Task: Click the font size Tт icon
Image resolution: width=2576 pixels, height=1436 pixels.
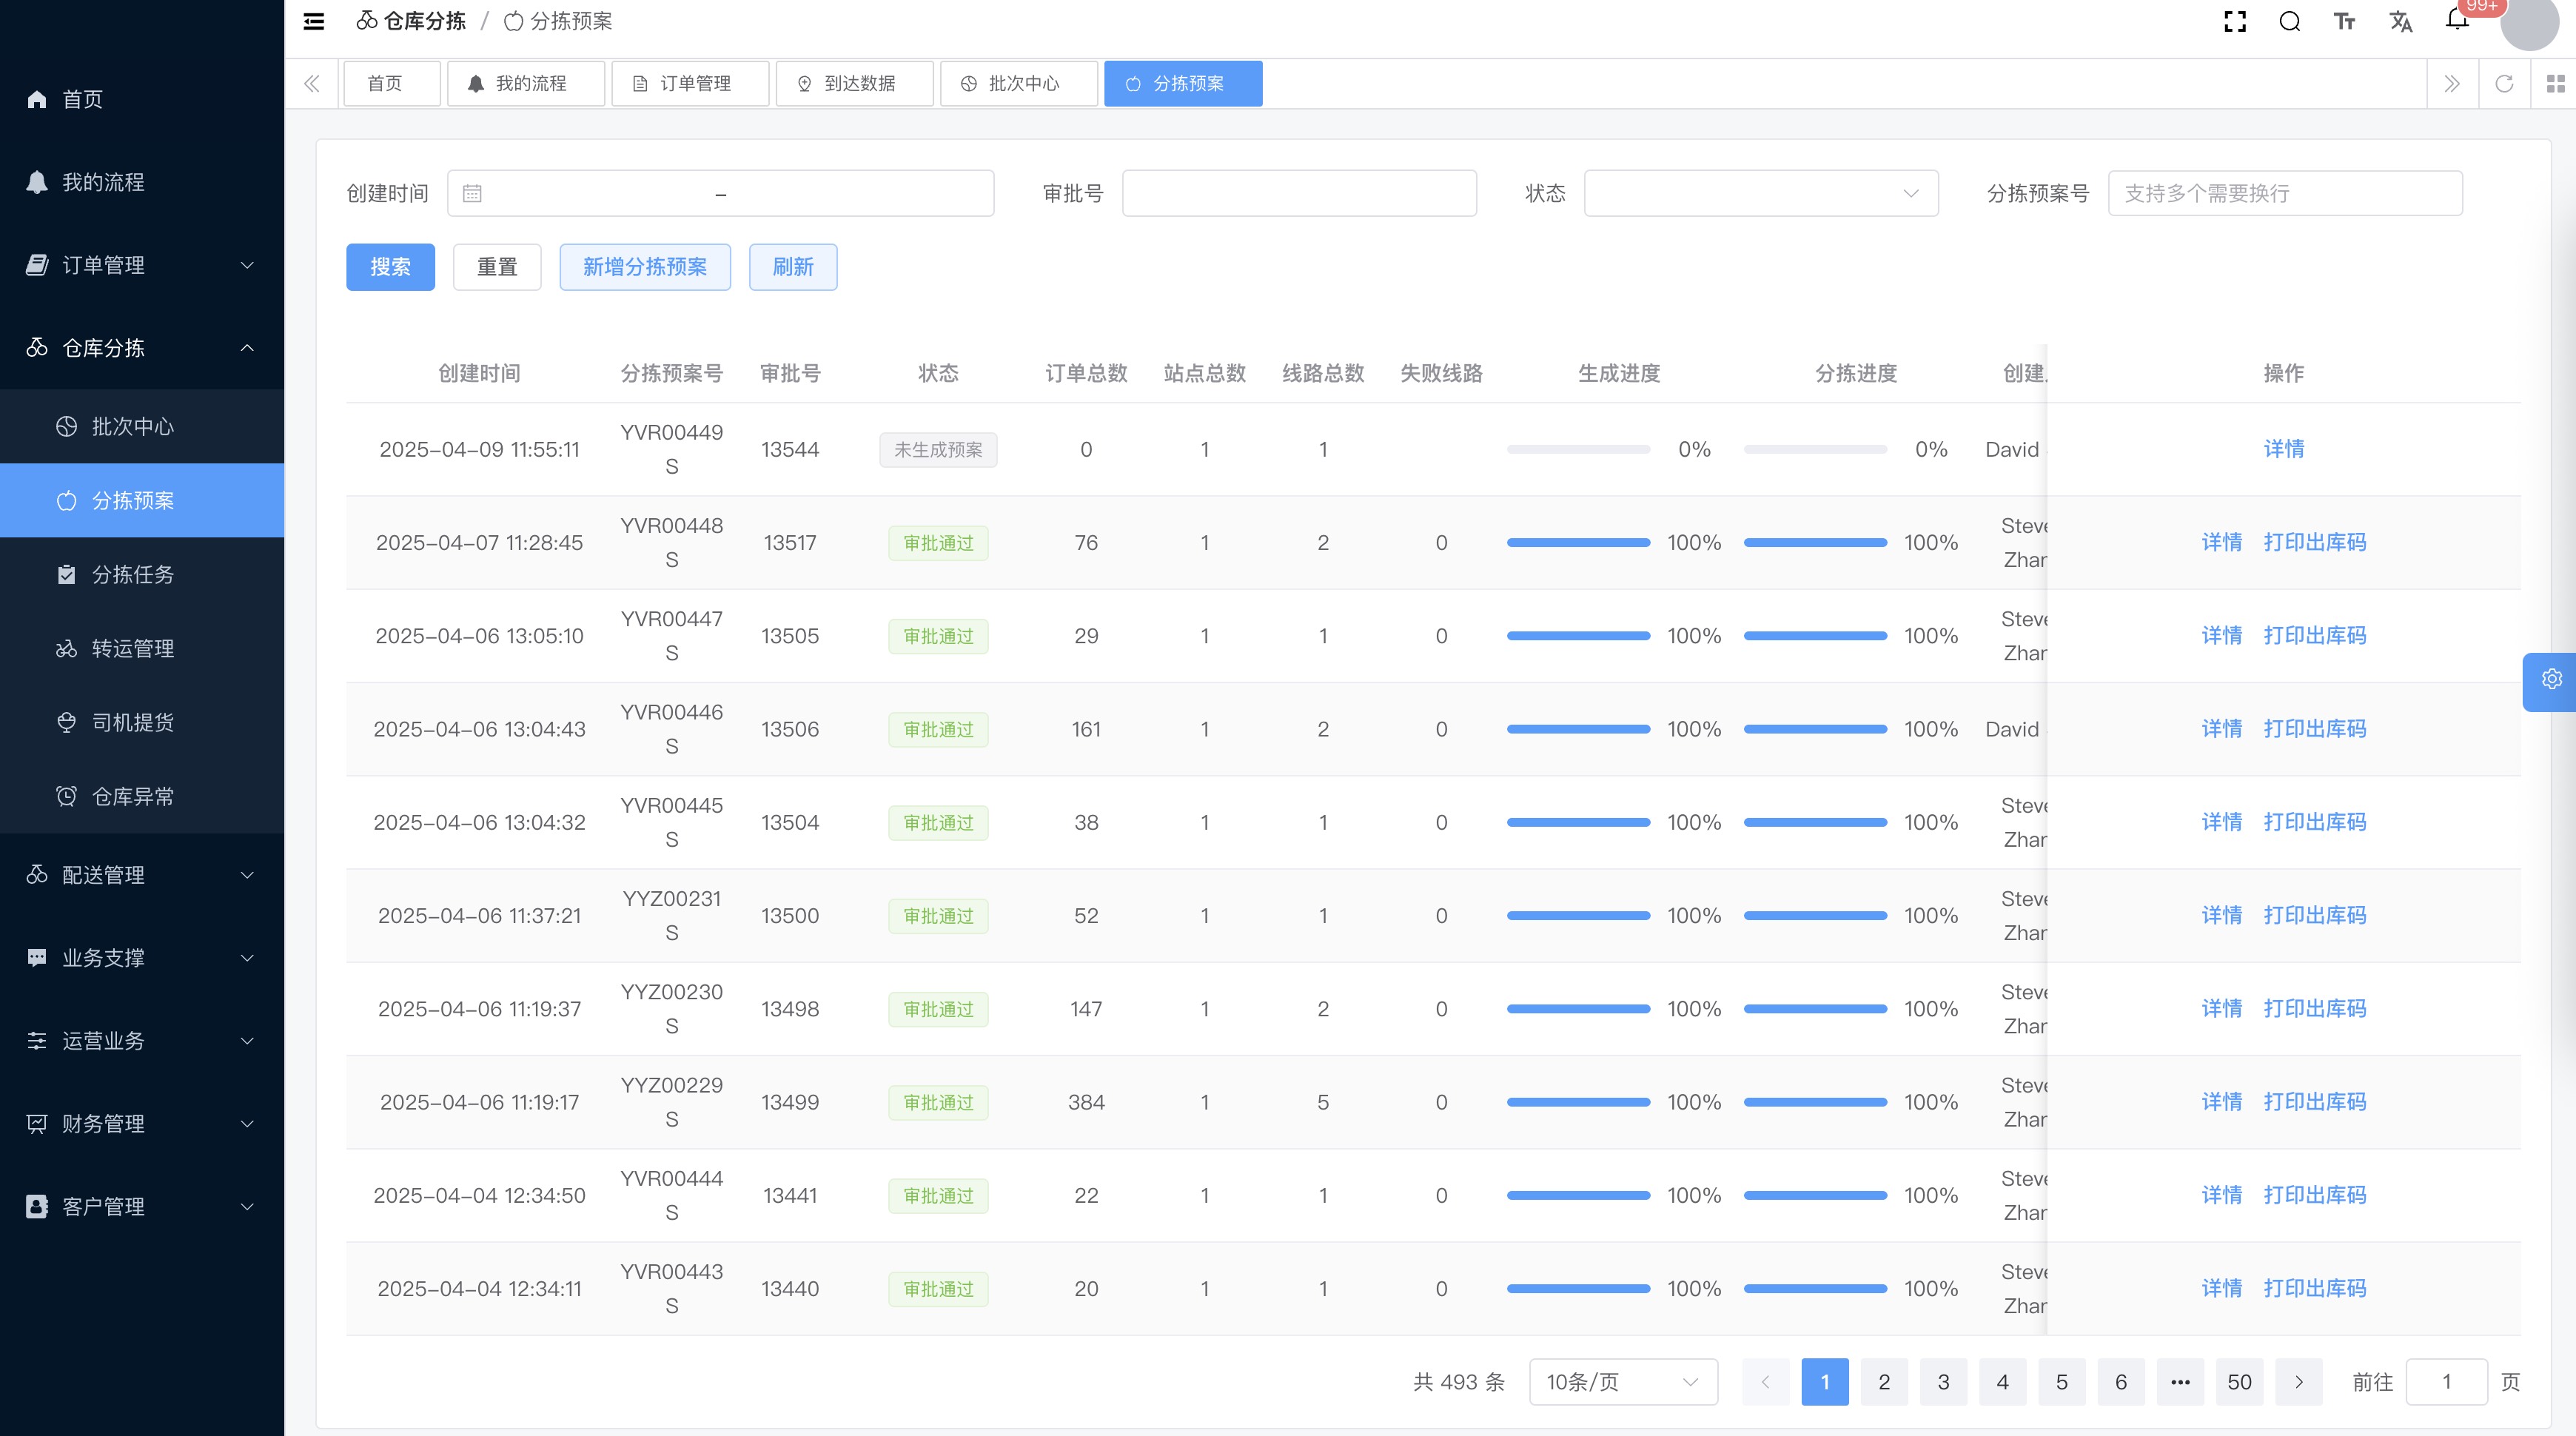Action: point(2344,22)
